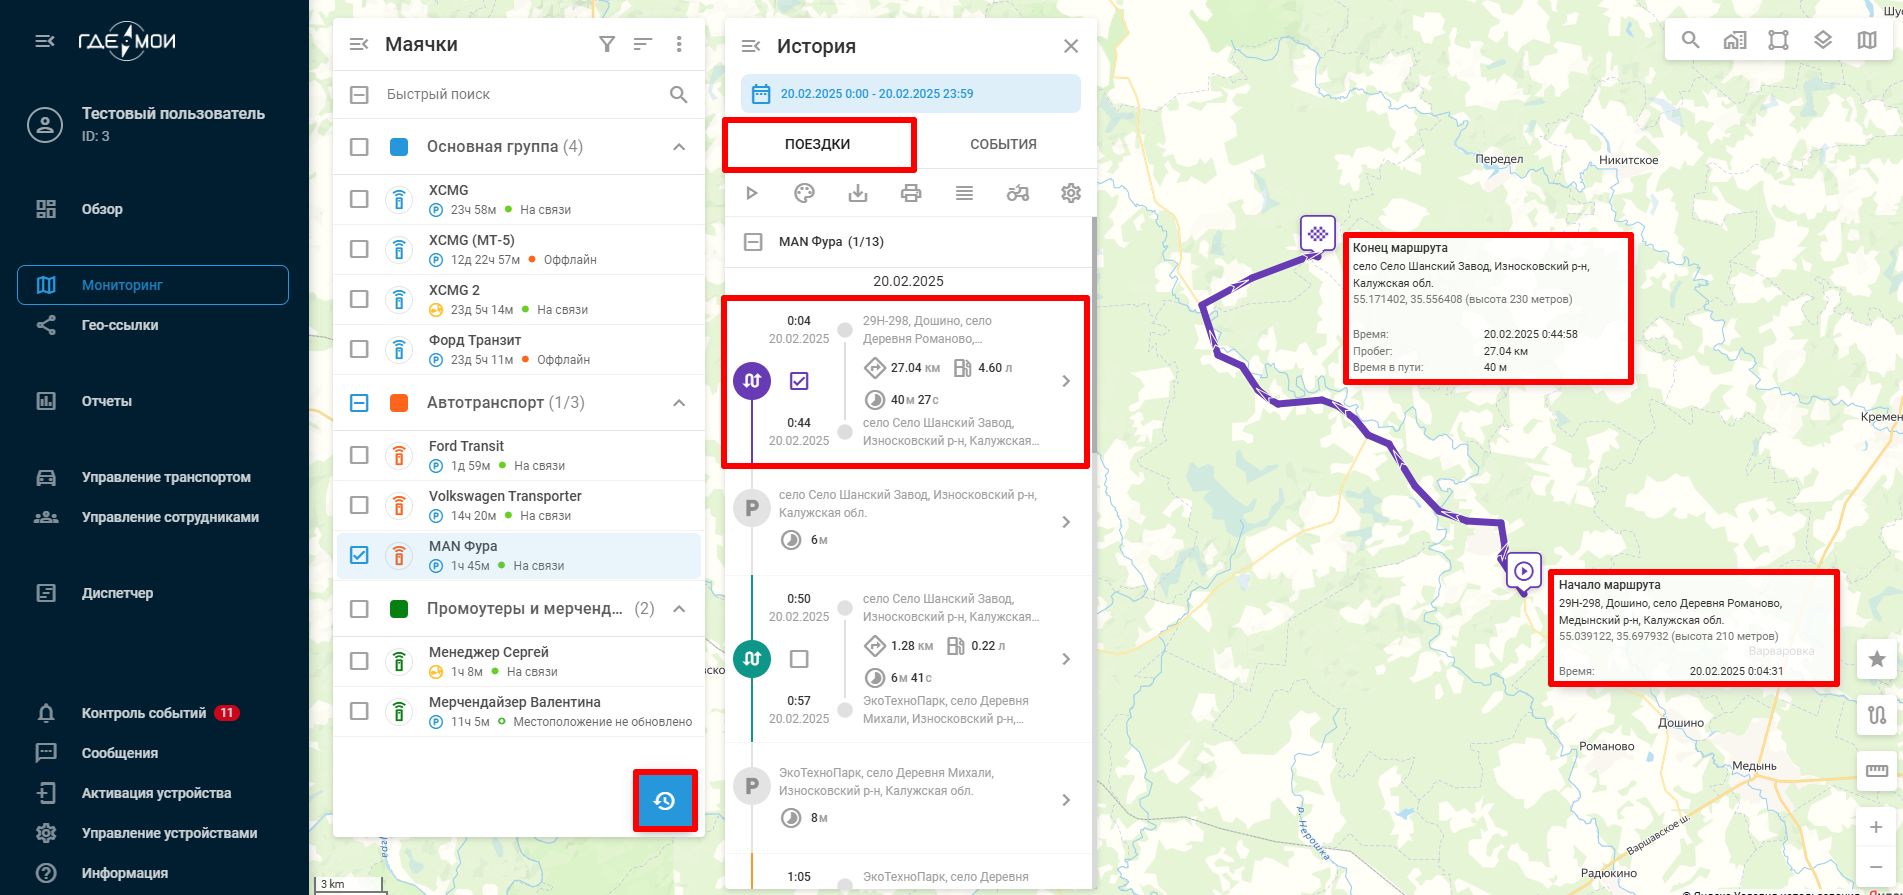Screen dimensions: 1903x895
Task: Click the favorites star icon on map
Action: pyautogui.click(x=1876, y=659)
